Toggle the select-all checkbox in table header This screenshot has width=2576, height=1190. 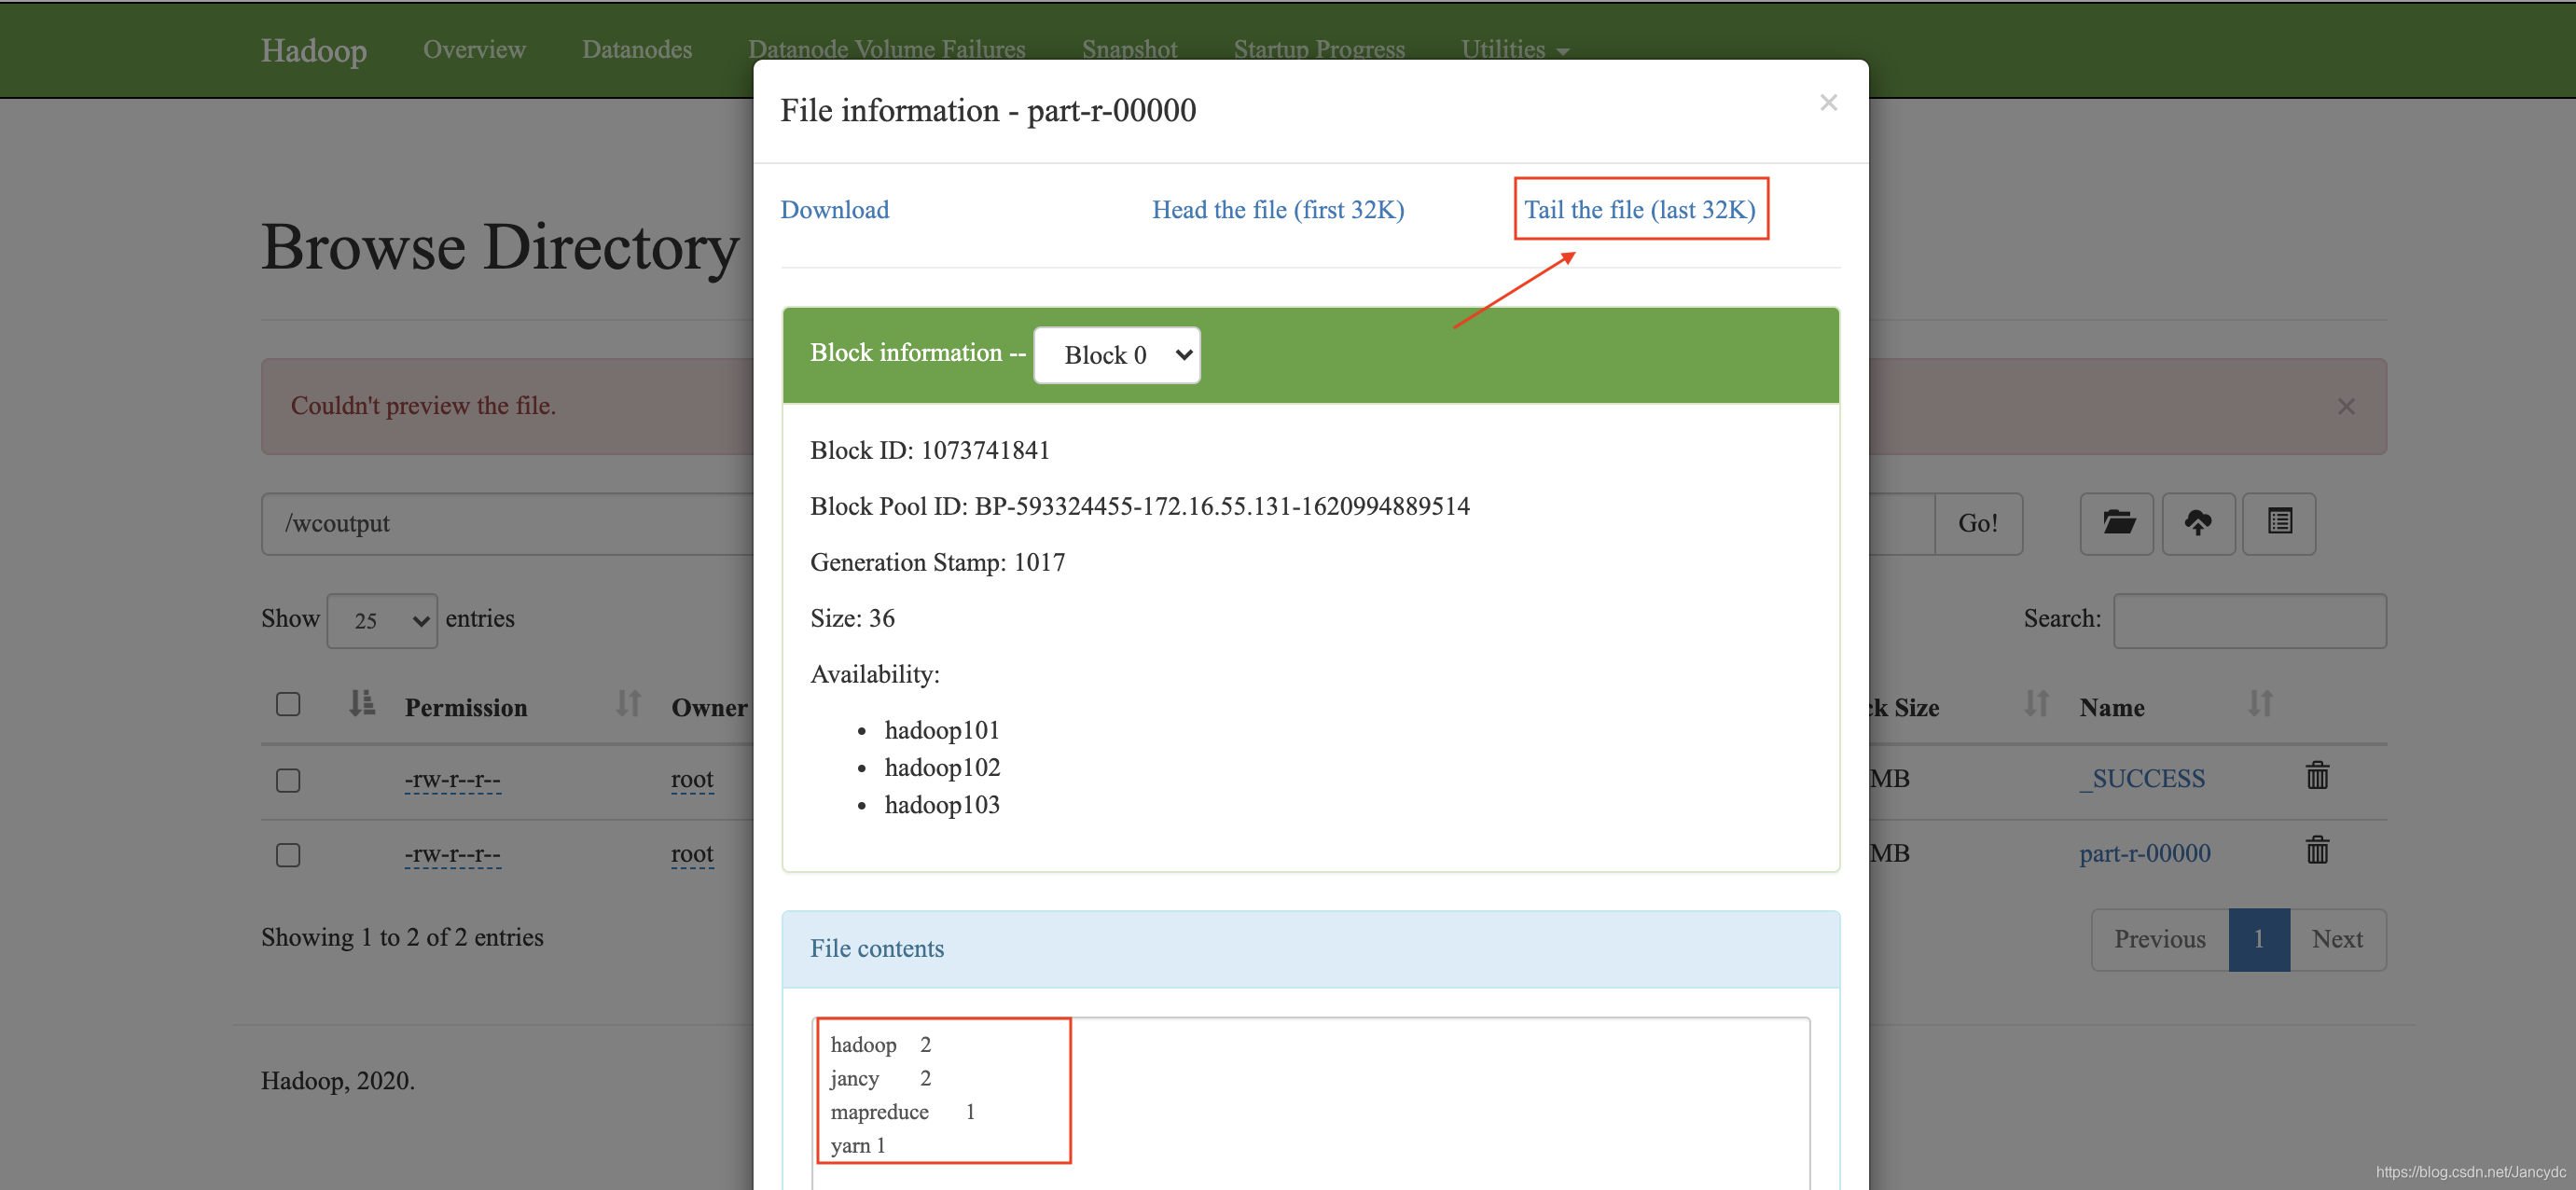288,705
